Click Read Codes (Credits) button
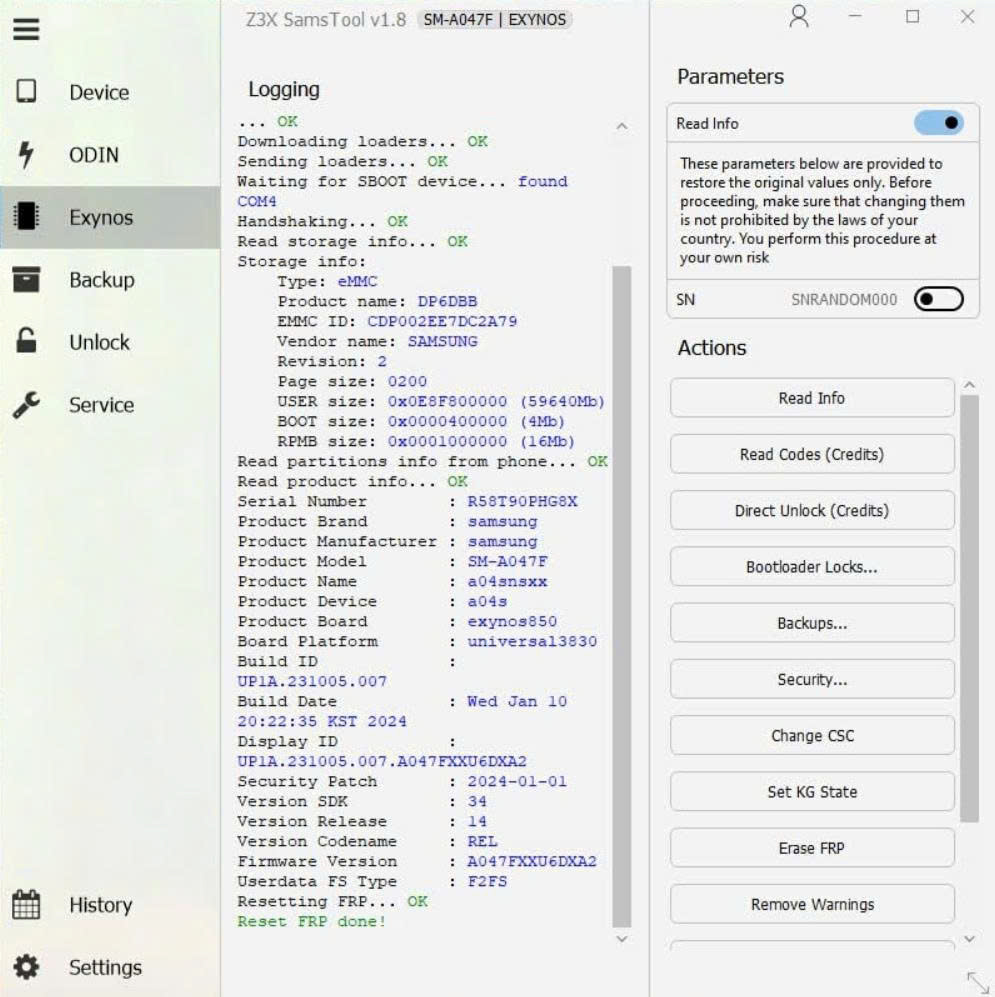The height and width of the screenshot is (997, 995). (812, 454)
